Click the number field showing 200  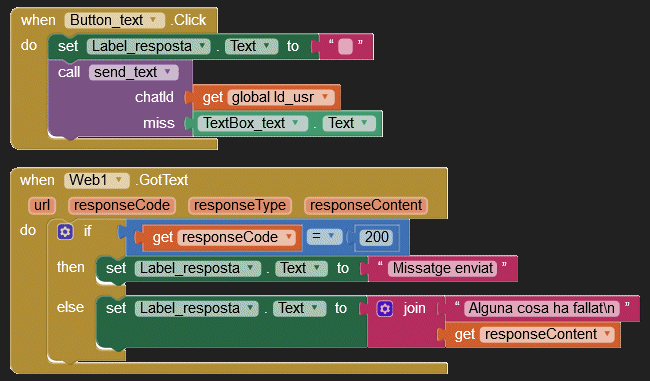coord(376,237)
